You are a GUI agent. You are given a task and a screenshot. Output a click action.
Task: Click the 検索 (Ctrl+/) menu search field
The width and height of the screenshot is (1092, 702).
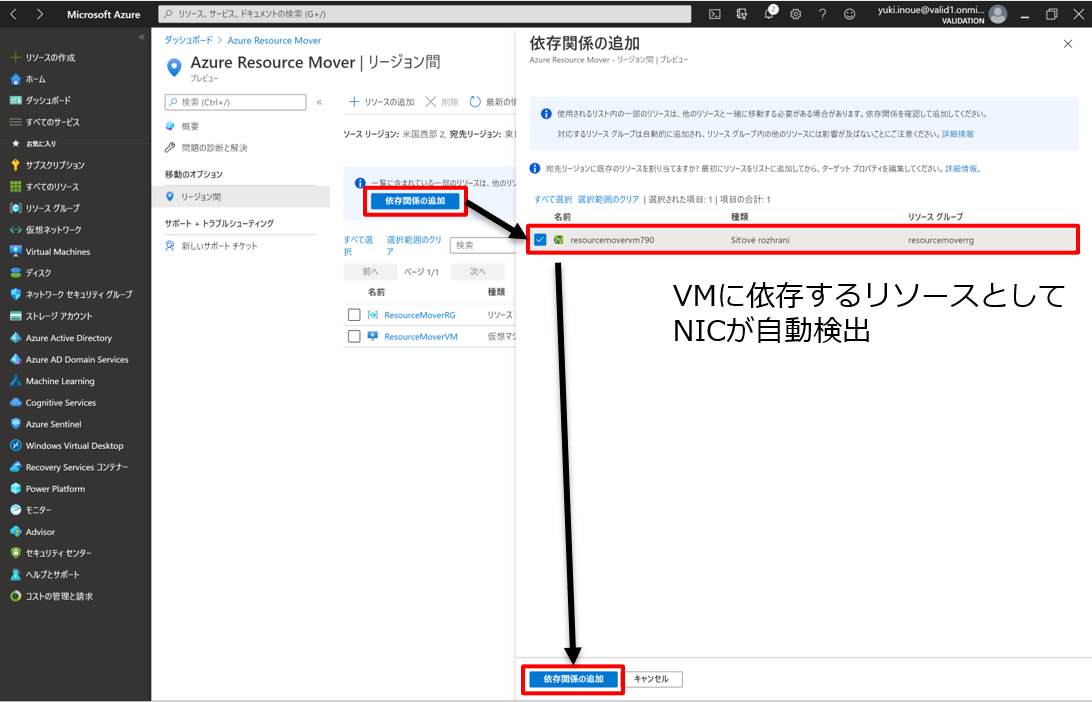(235, 102)
